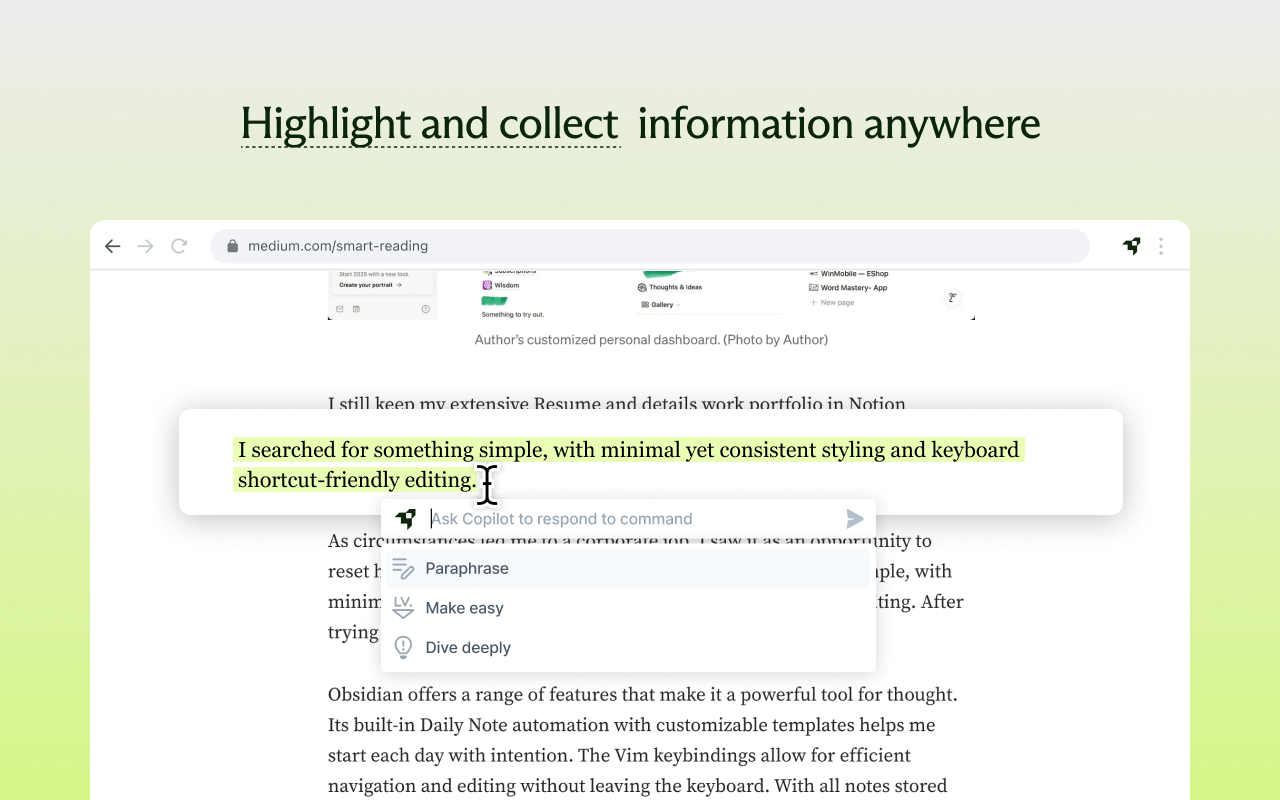Click the browser forward arrow
Screen dimensions: 1280x800
pos(146,246)
